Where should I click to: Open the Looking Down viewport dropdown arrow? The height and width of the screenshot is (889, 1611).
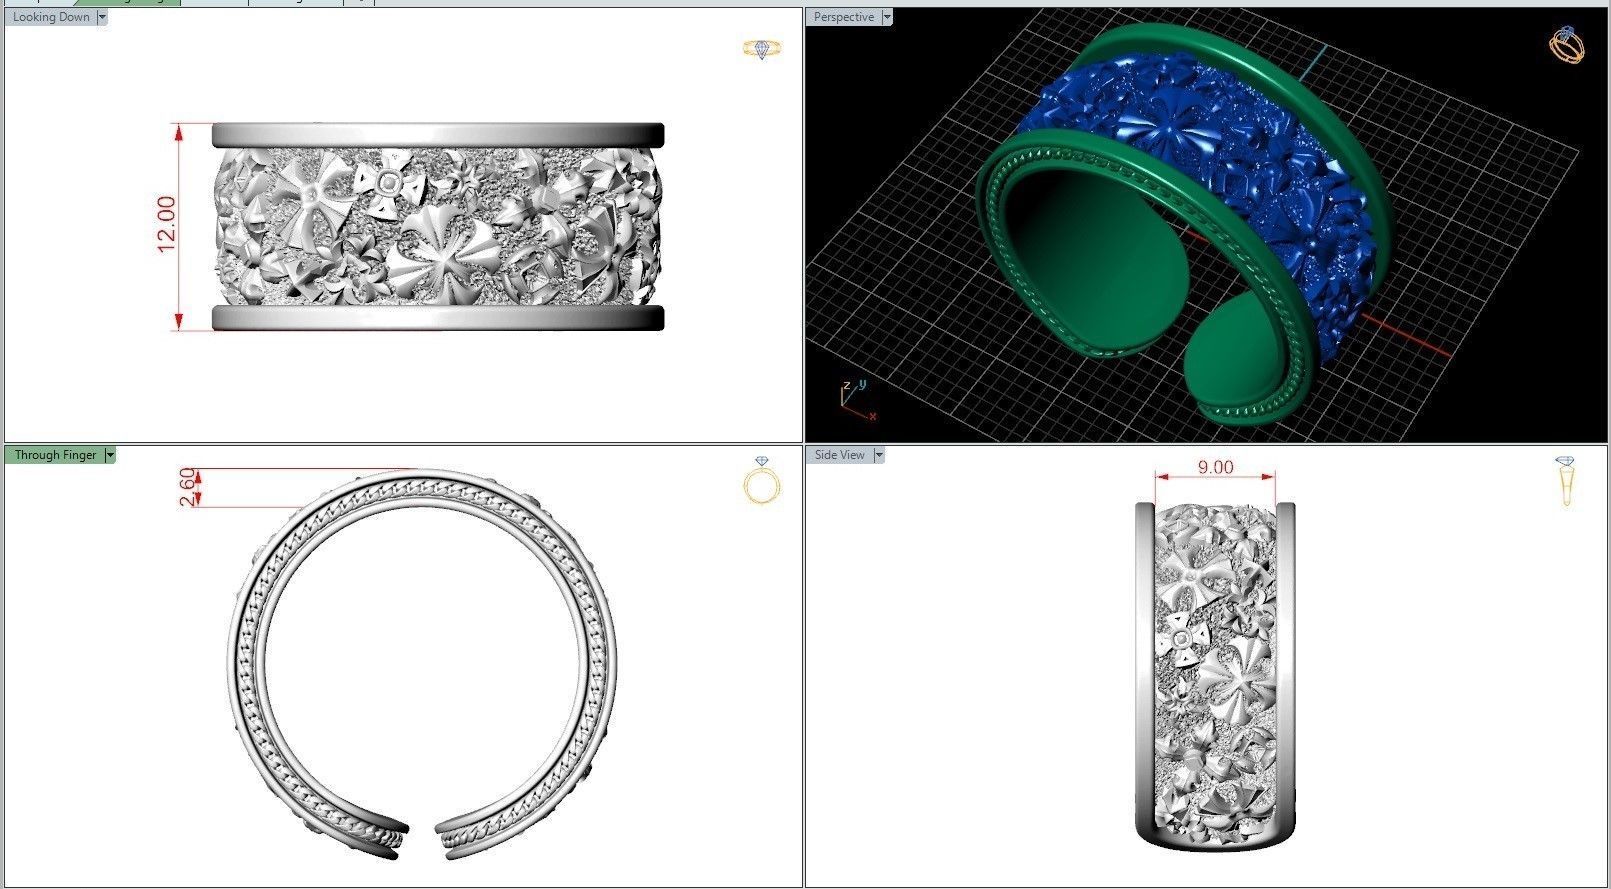[x=102, y=17]
